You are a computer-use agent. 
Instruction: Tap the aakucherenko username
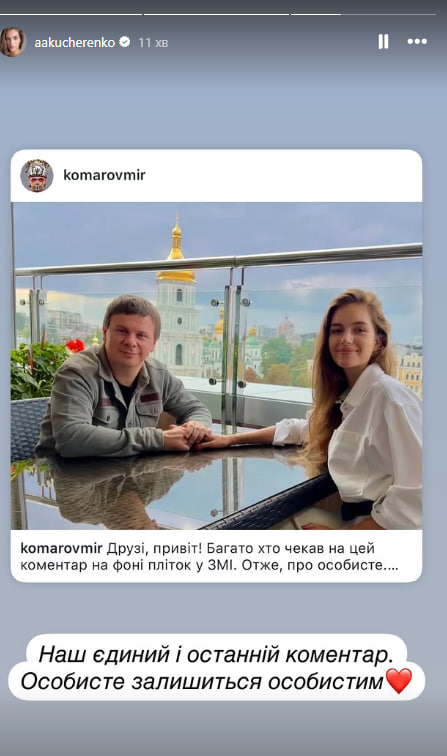74,42
